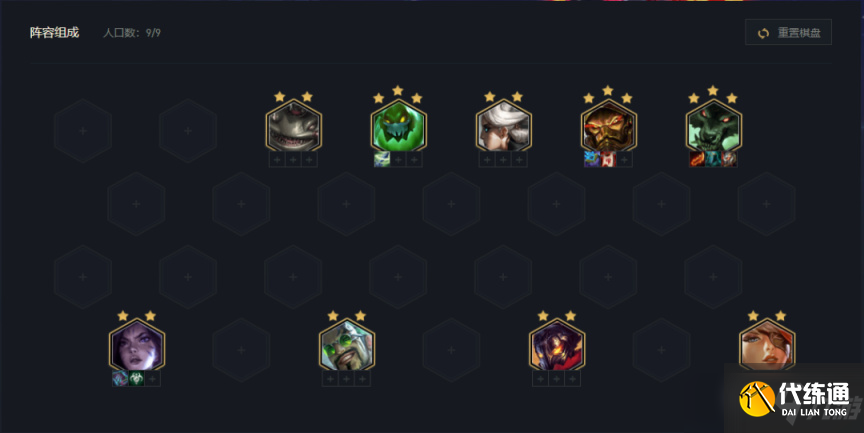Screen dimensions: 864x433
Task: Select the purple-haired Kai'Sa champion portrait
Action: (137, 345)
